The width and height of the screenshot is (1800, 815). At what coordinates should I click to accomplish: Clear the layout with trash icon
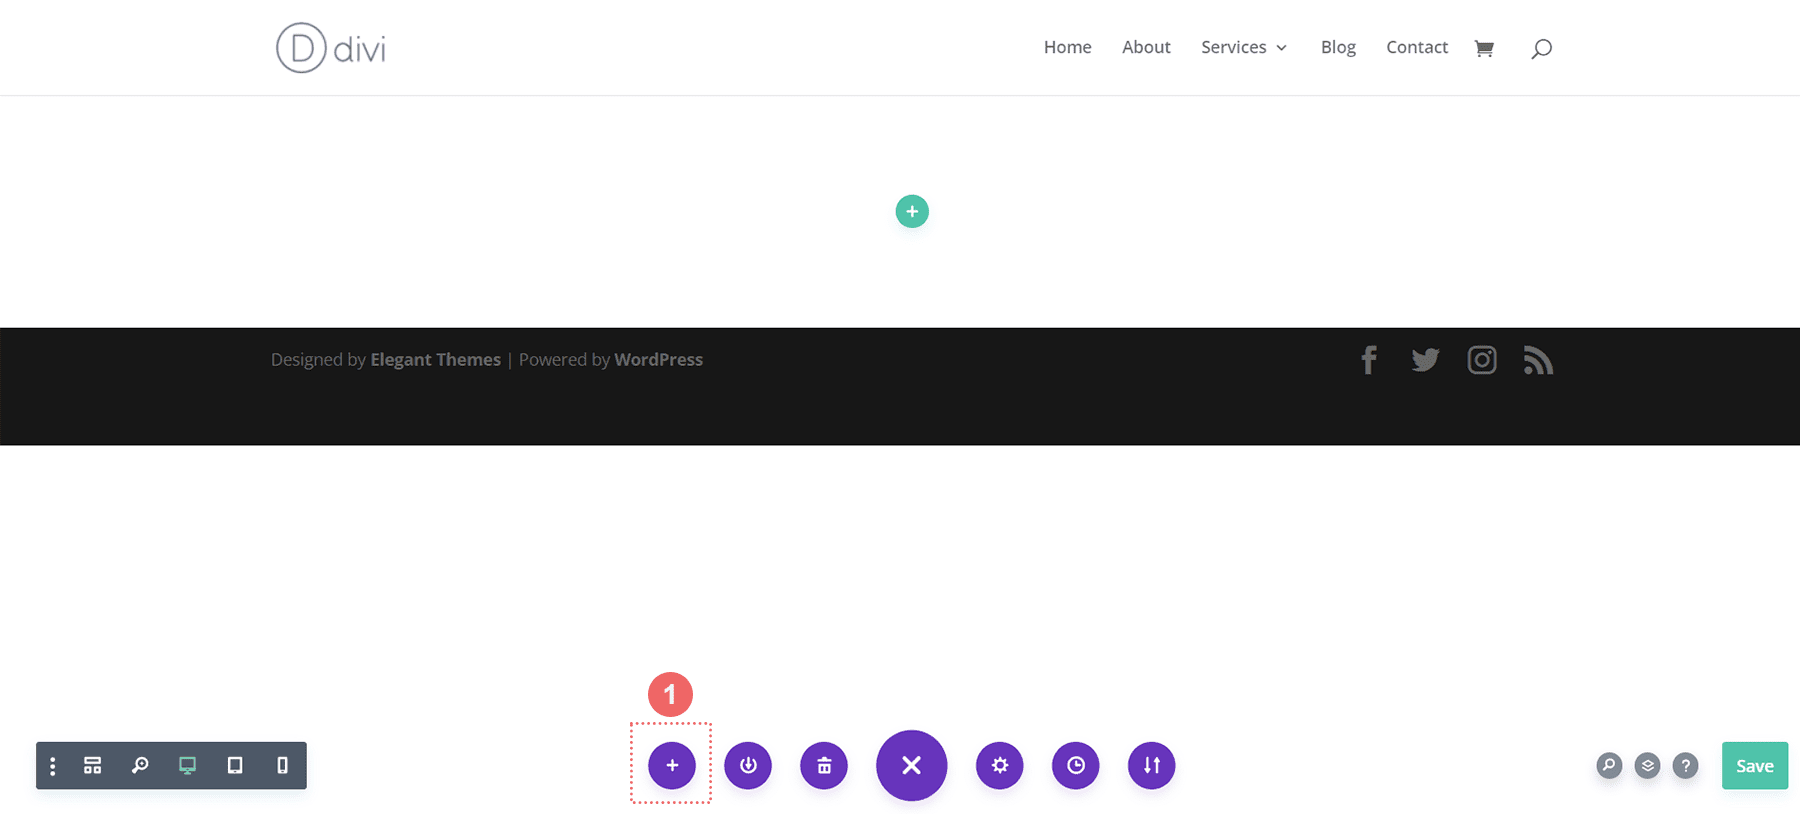click(824, 765)
